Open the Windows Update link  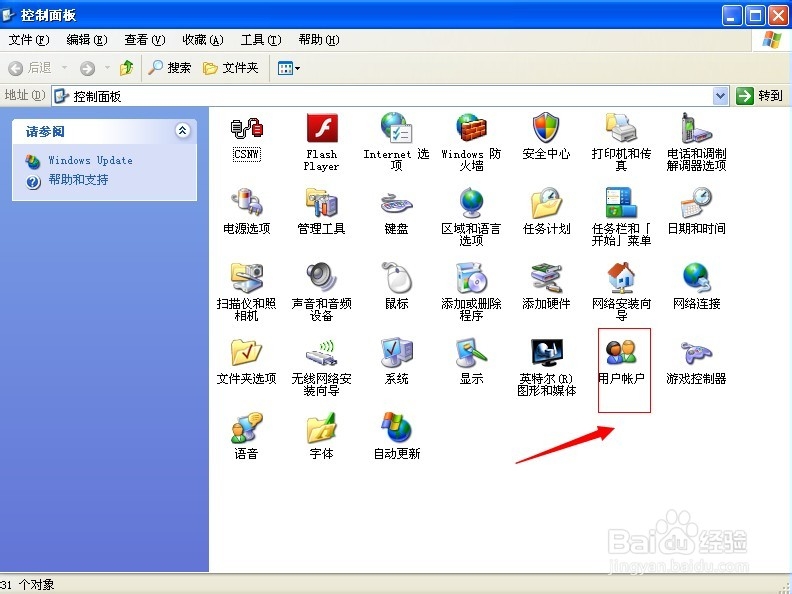[x=90, y=161]
